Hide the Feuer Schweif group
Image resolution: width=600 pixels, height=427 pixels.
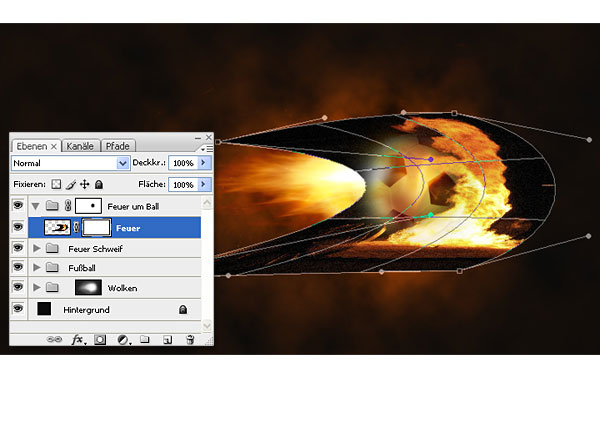[18, 248]
